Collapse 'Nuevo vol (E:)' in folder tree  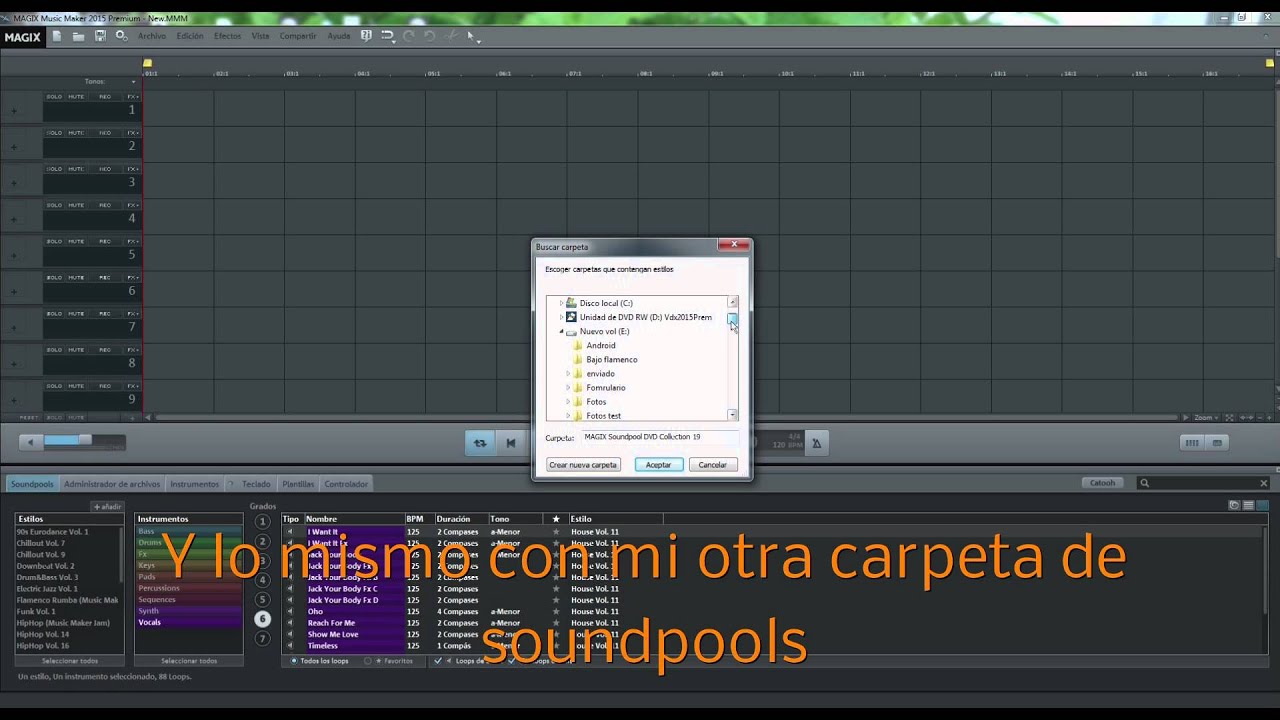click(x=561, y=331)
